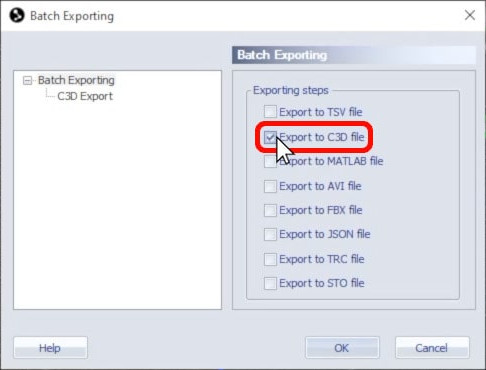Click the Batch Exporting title bar logo
This screenshot has width=486, height=370.
point(17,16)
